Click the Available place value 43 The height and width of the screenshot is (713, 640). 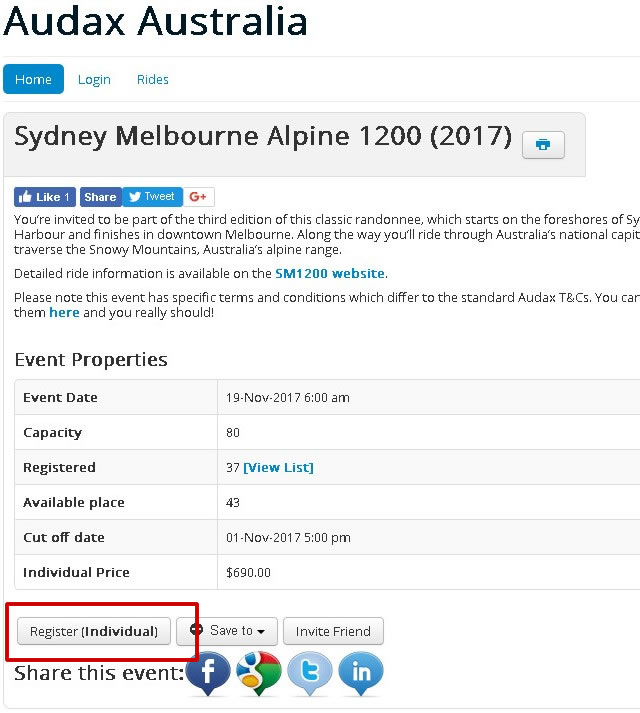click(233, 502)
